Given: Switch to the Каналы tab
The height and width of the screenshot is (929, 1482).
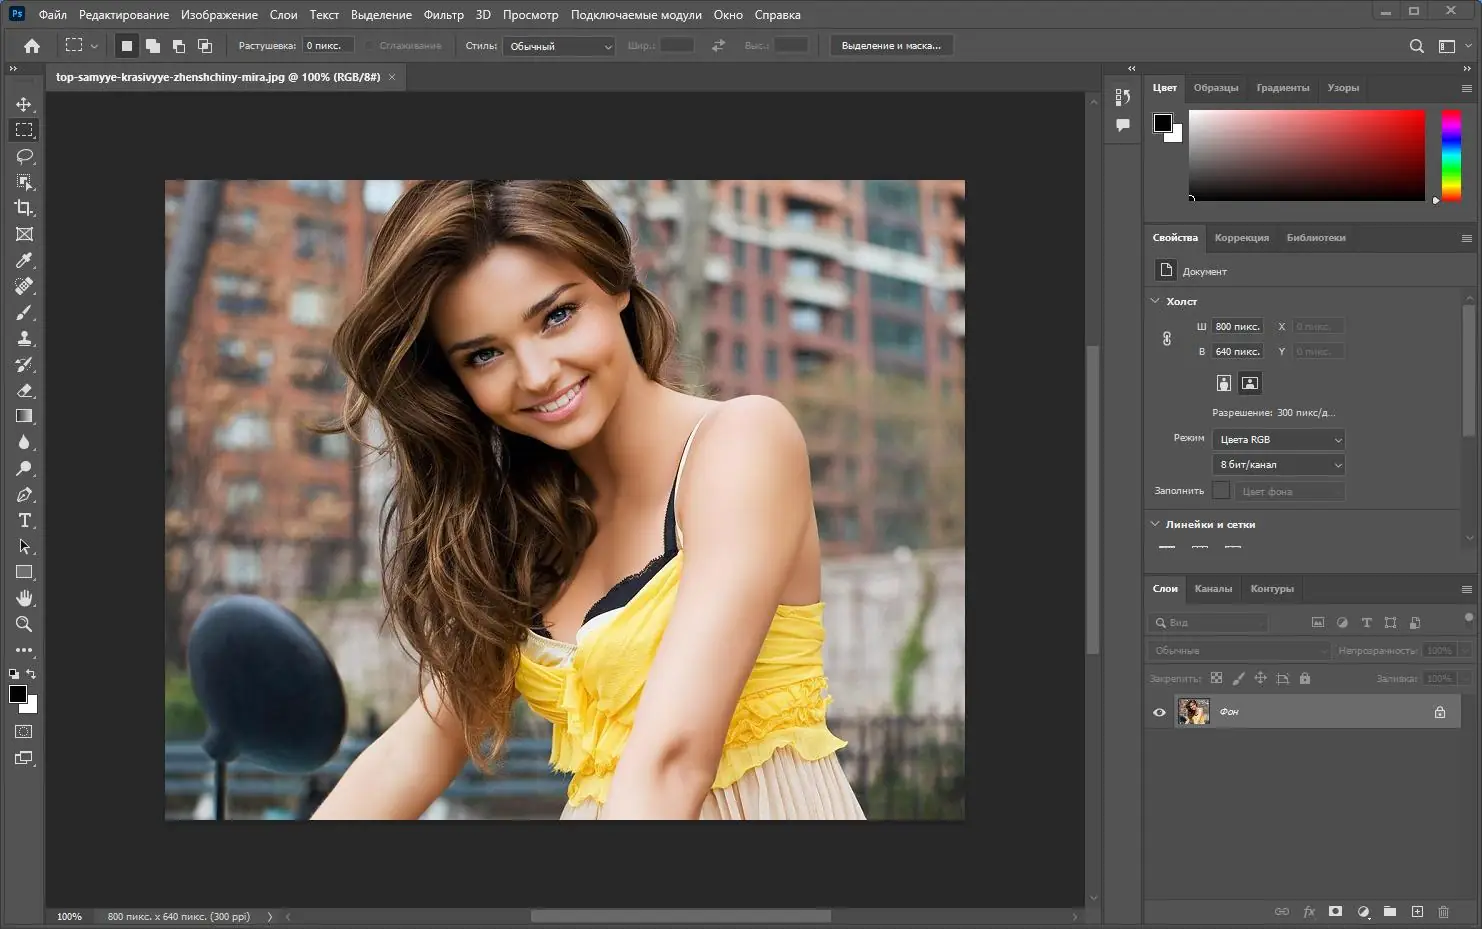Looking at the screenshot, I should coord(1213,588).
